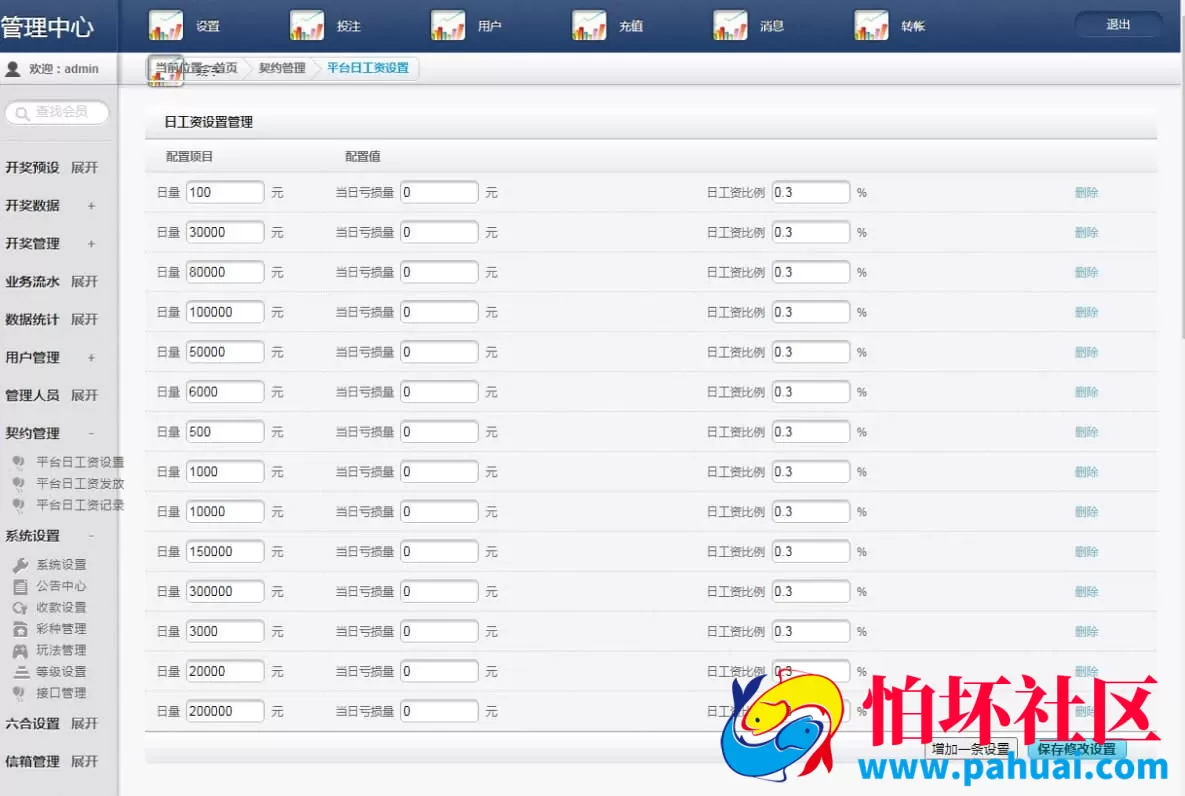Viewport: 1185px width, 796px height.
Task: Expand the 开奖预设 sidebar section
Action: click(84, 167)
